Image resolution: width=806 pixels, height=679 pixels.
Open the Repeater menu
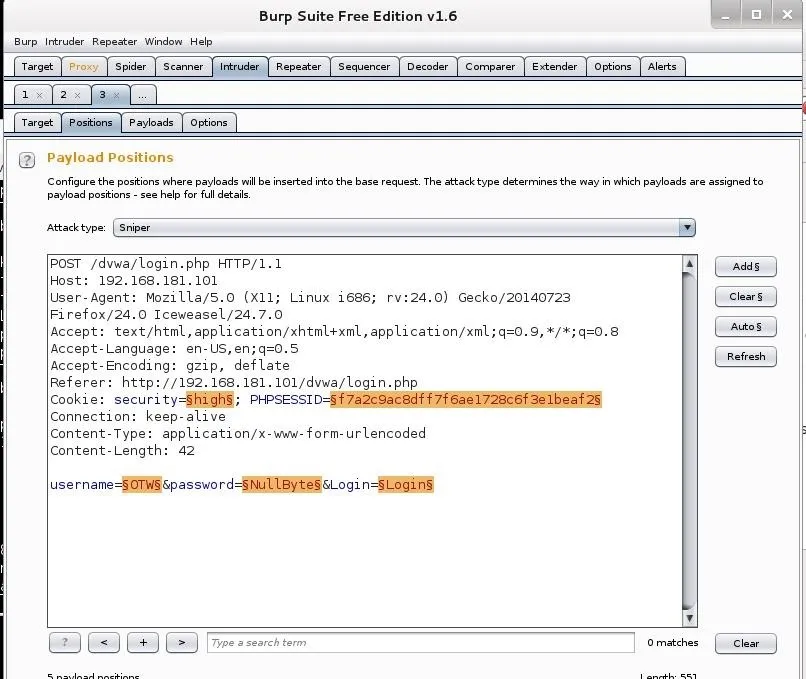tap(115, 42)
